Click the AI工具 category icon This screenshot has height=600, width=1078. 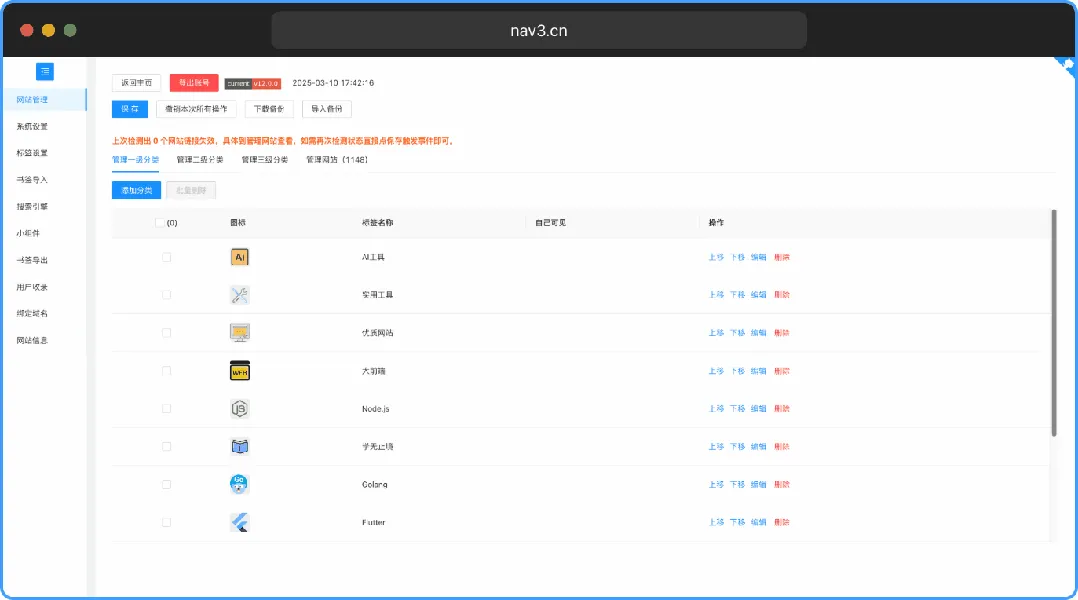[x=239, y=257]
